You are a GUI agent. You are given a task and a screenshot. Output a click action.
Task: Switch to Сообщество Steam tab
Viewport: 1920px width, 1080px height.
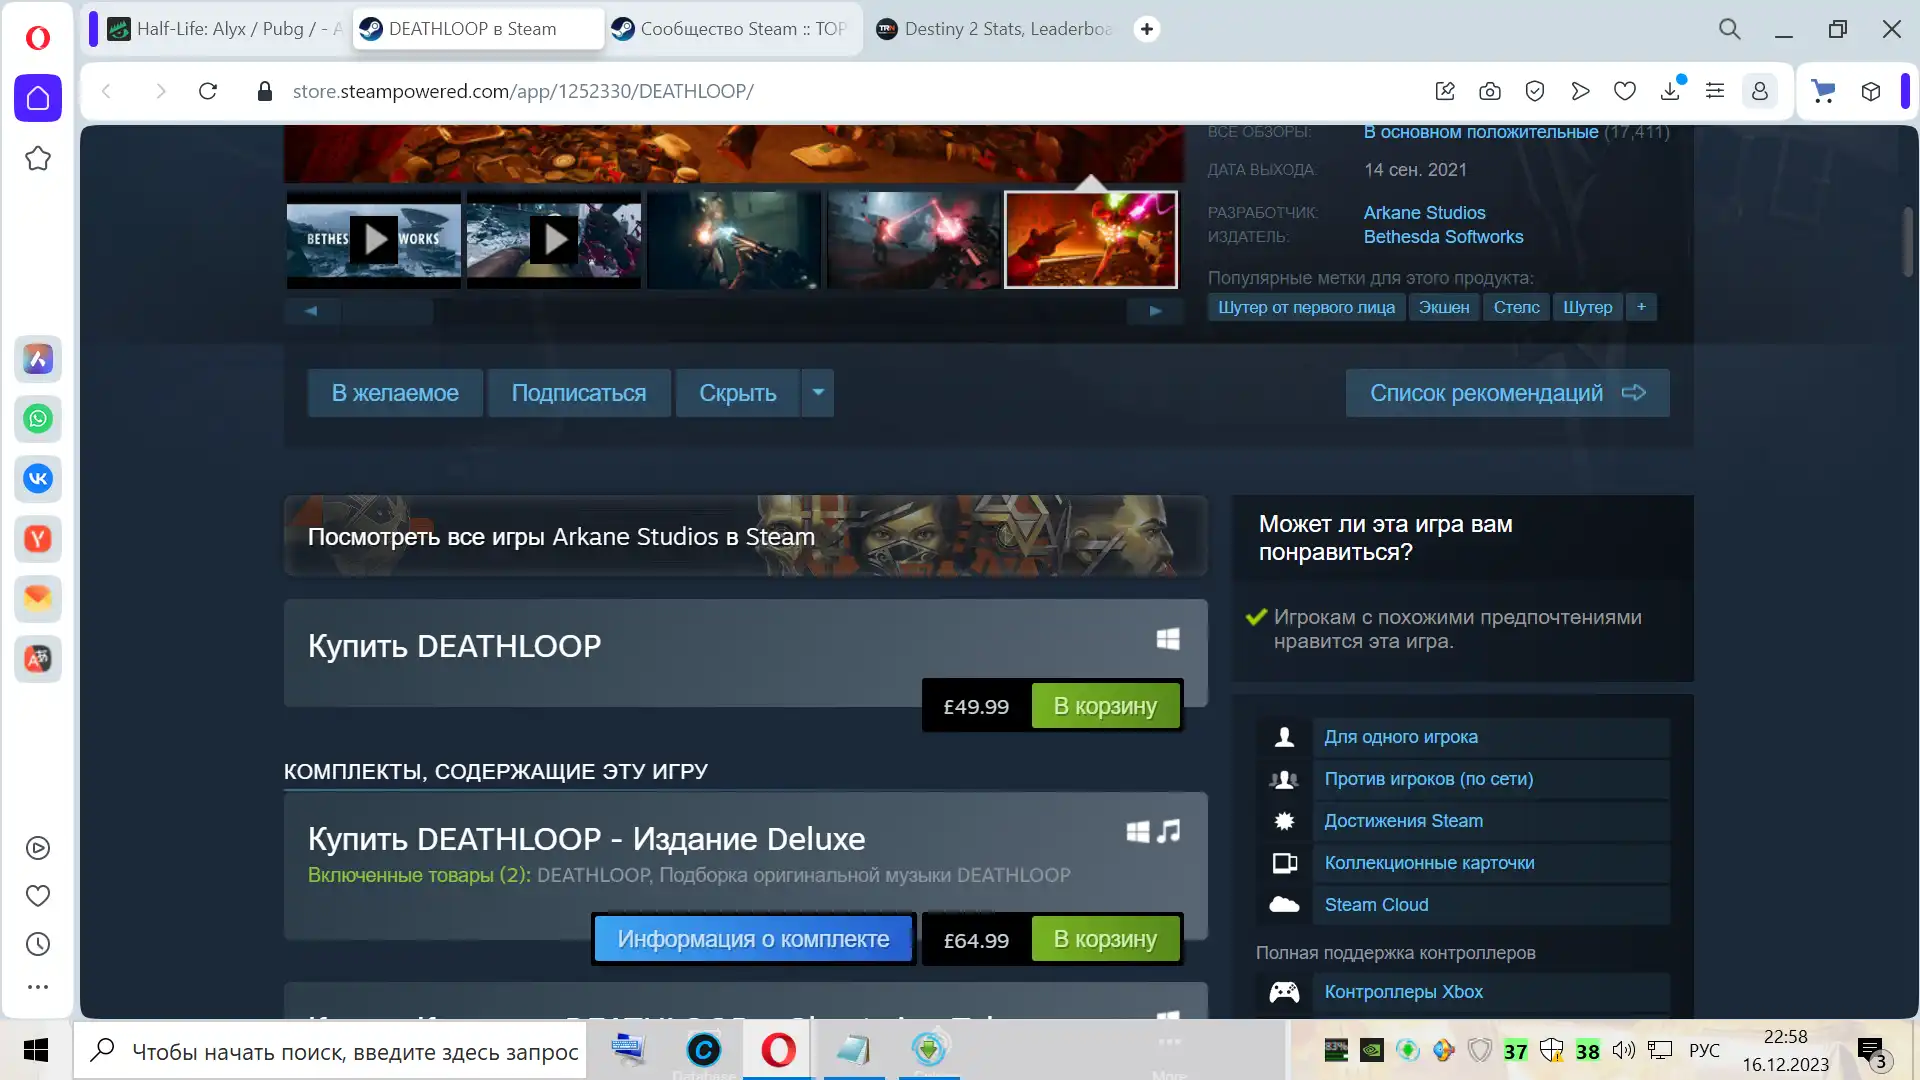pos(733,29)
